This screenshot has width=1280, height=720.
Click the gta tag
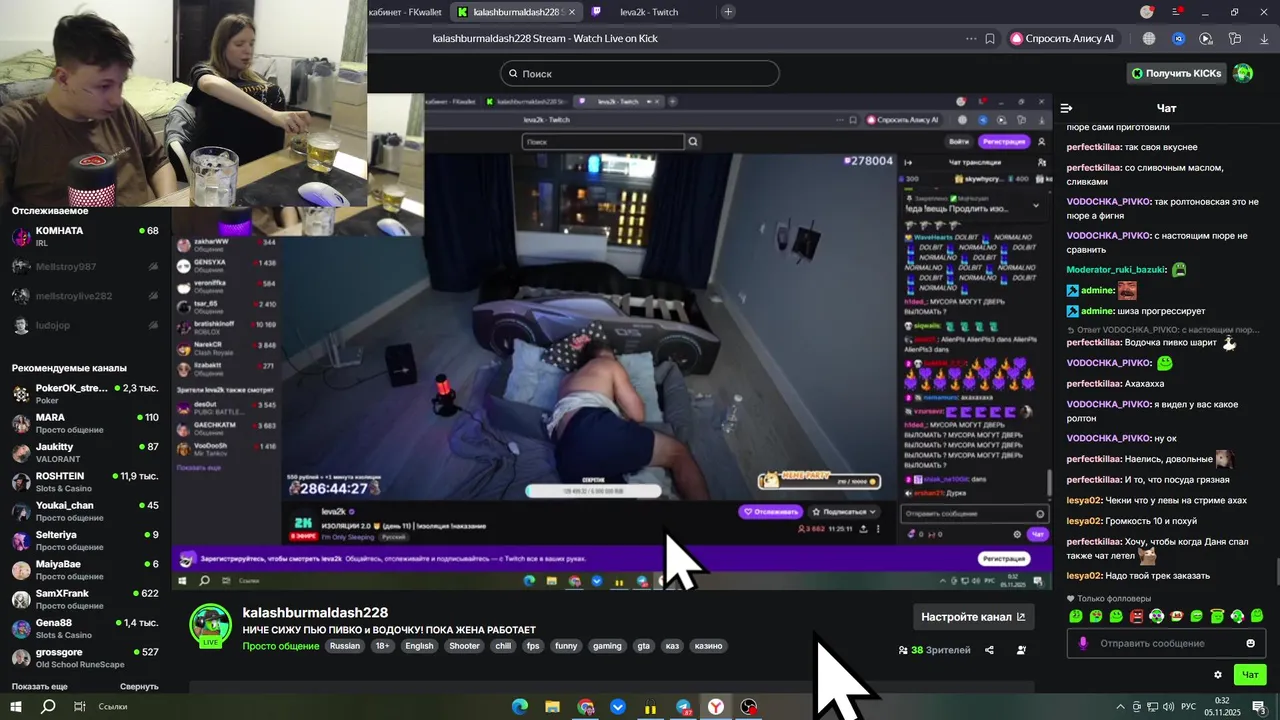click(x=643, y=646)
